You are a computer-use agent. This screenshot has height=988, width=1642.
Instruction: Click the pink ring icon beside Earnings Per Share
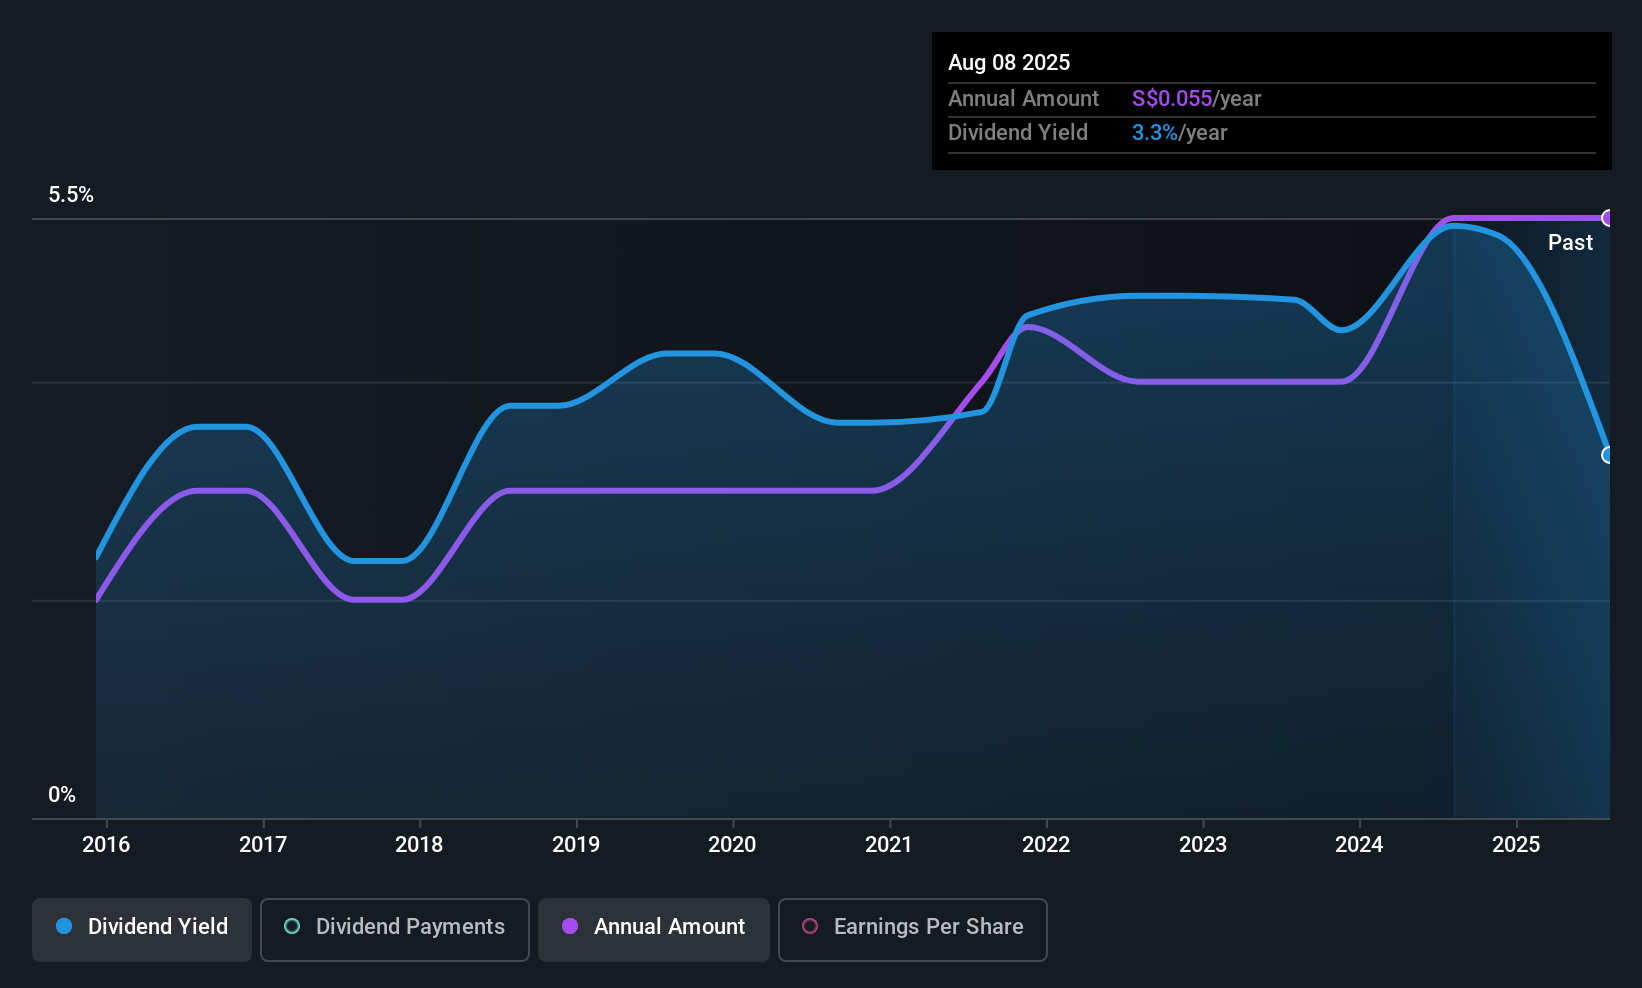(810, 927)
